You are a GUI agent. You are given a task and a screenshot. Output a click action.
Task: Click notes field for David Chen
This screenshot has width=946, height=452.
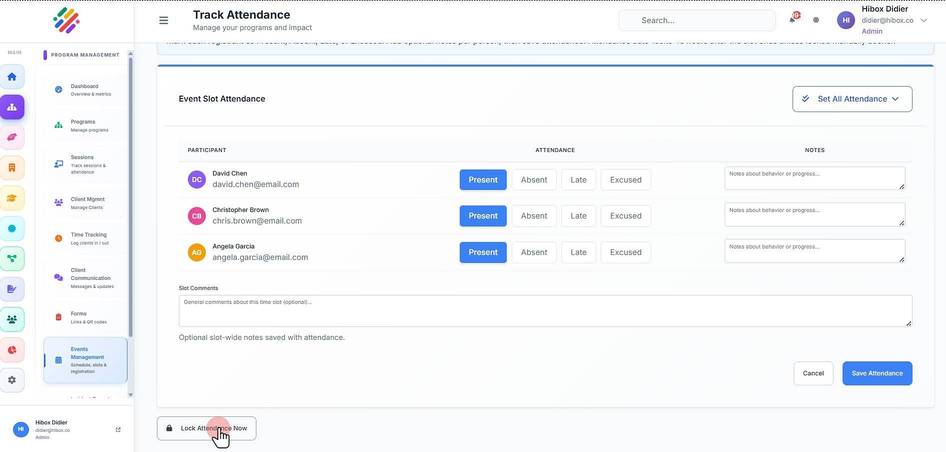coord(814,179)
